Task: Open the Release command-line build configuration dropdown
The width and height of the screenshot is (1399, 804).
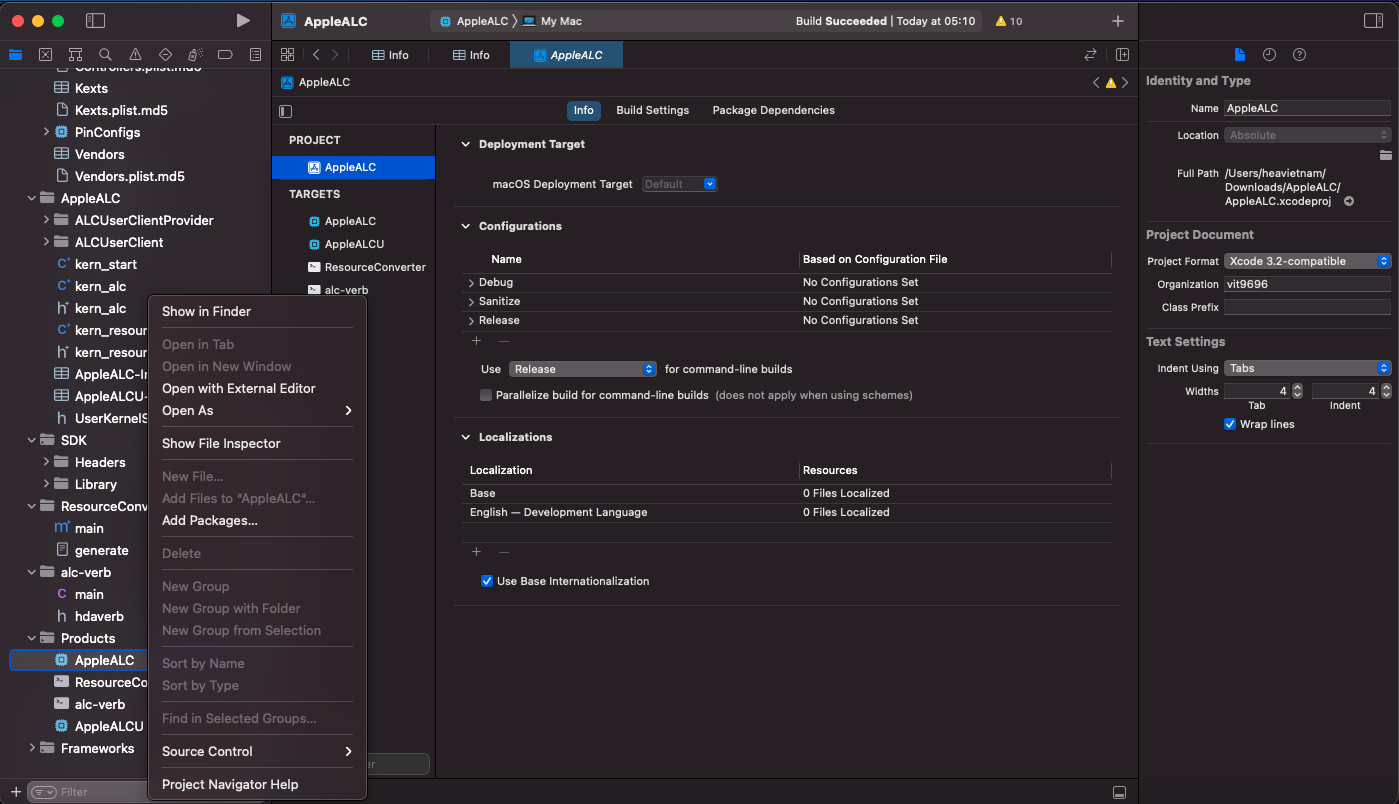Action: [x=582, y=369]
